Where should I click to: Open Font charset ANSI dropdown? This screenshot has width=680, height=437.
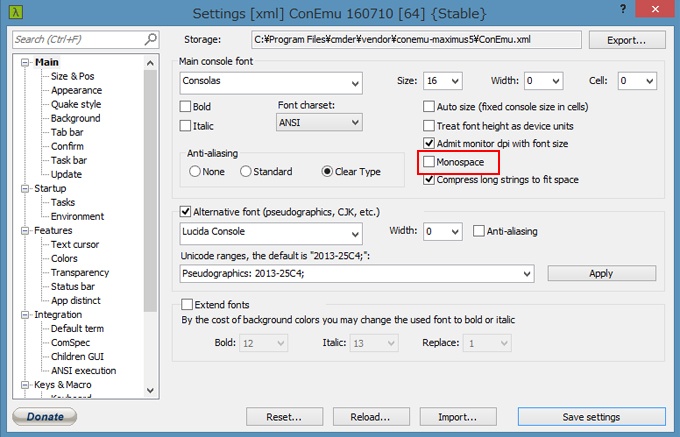[319, 122]
